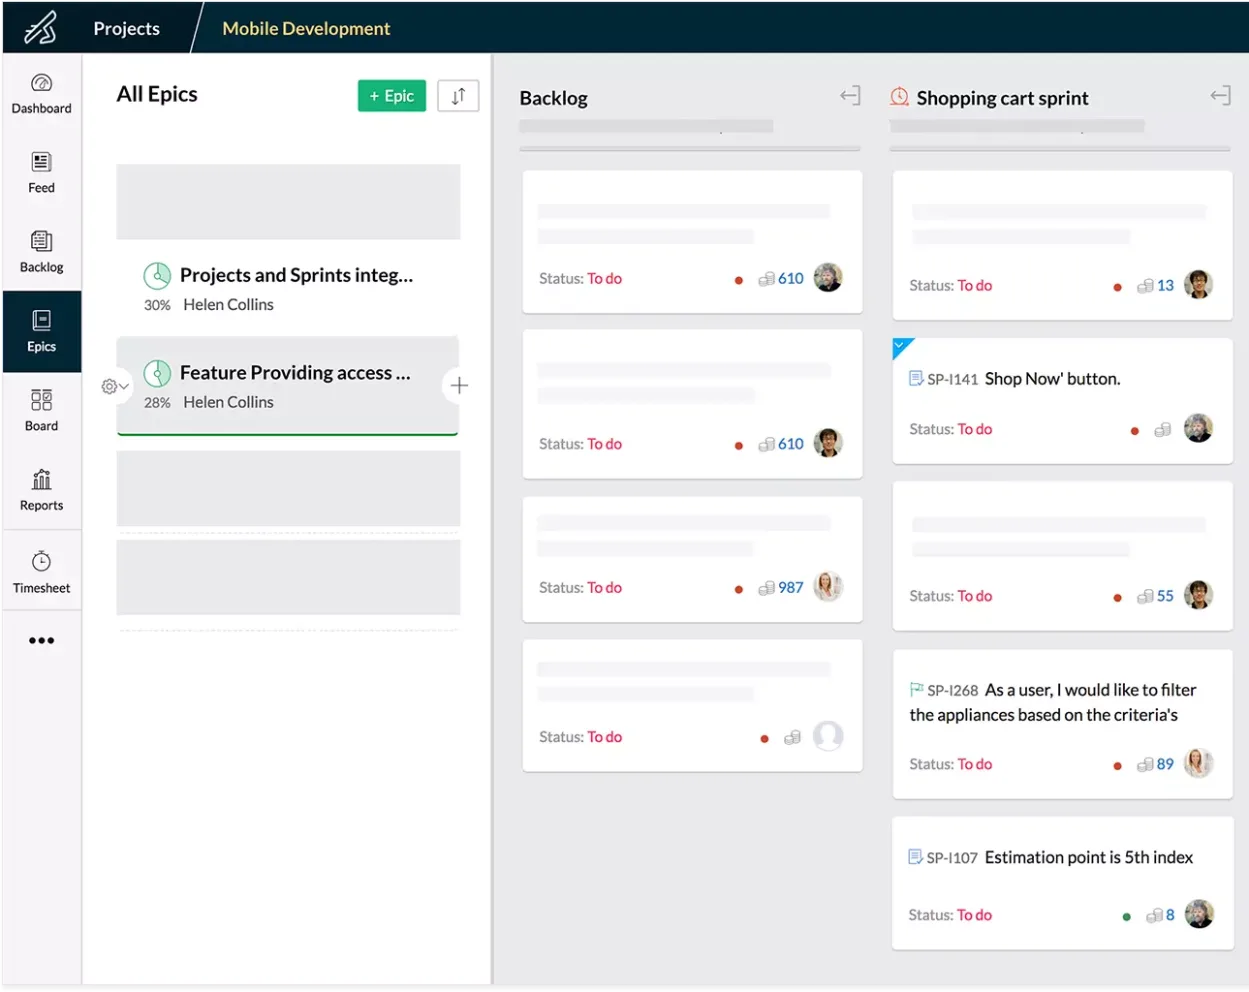Click green priority dot on SP-I107 card
This screenshot has height=992, width=1249.
1126,916
